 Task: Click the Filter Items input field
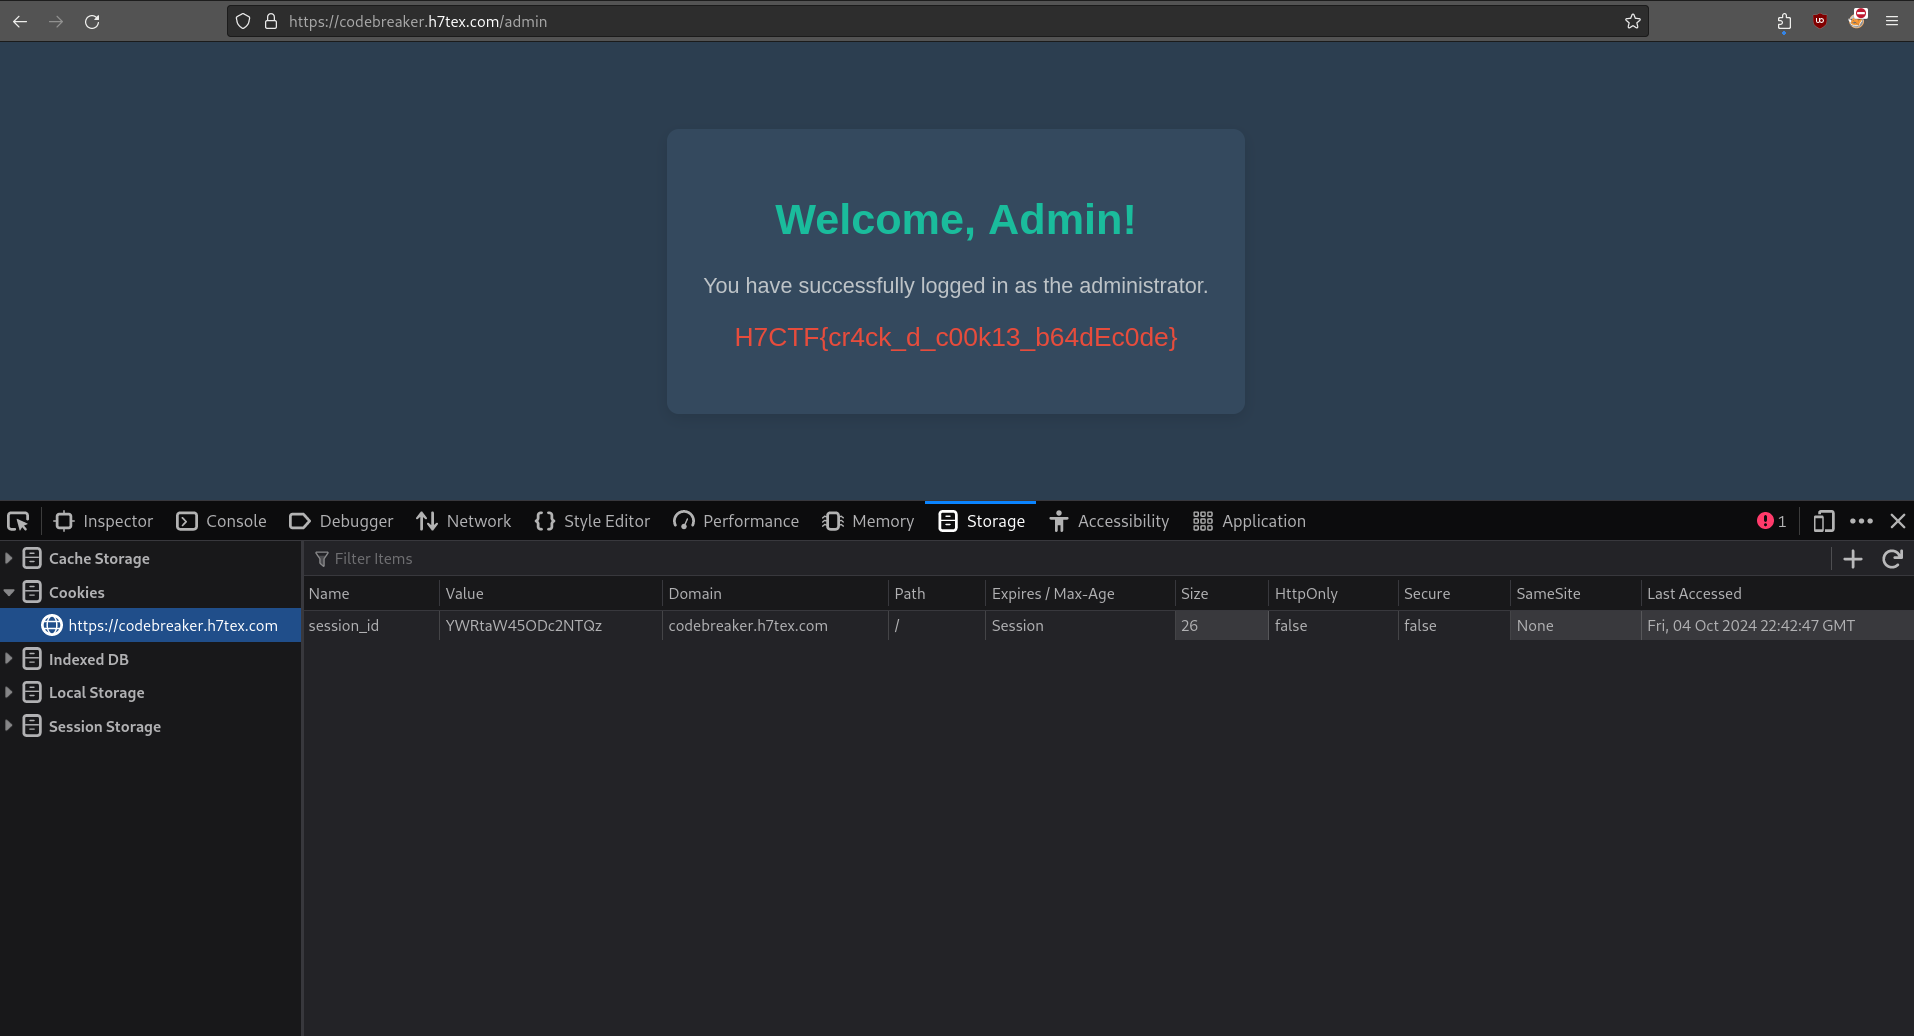coord(1000,559)
